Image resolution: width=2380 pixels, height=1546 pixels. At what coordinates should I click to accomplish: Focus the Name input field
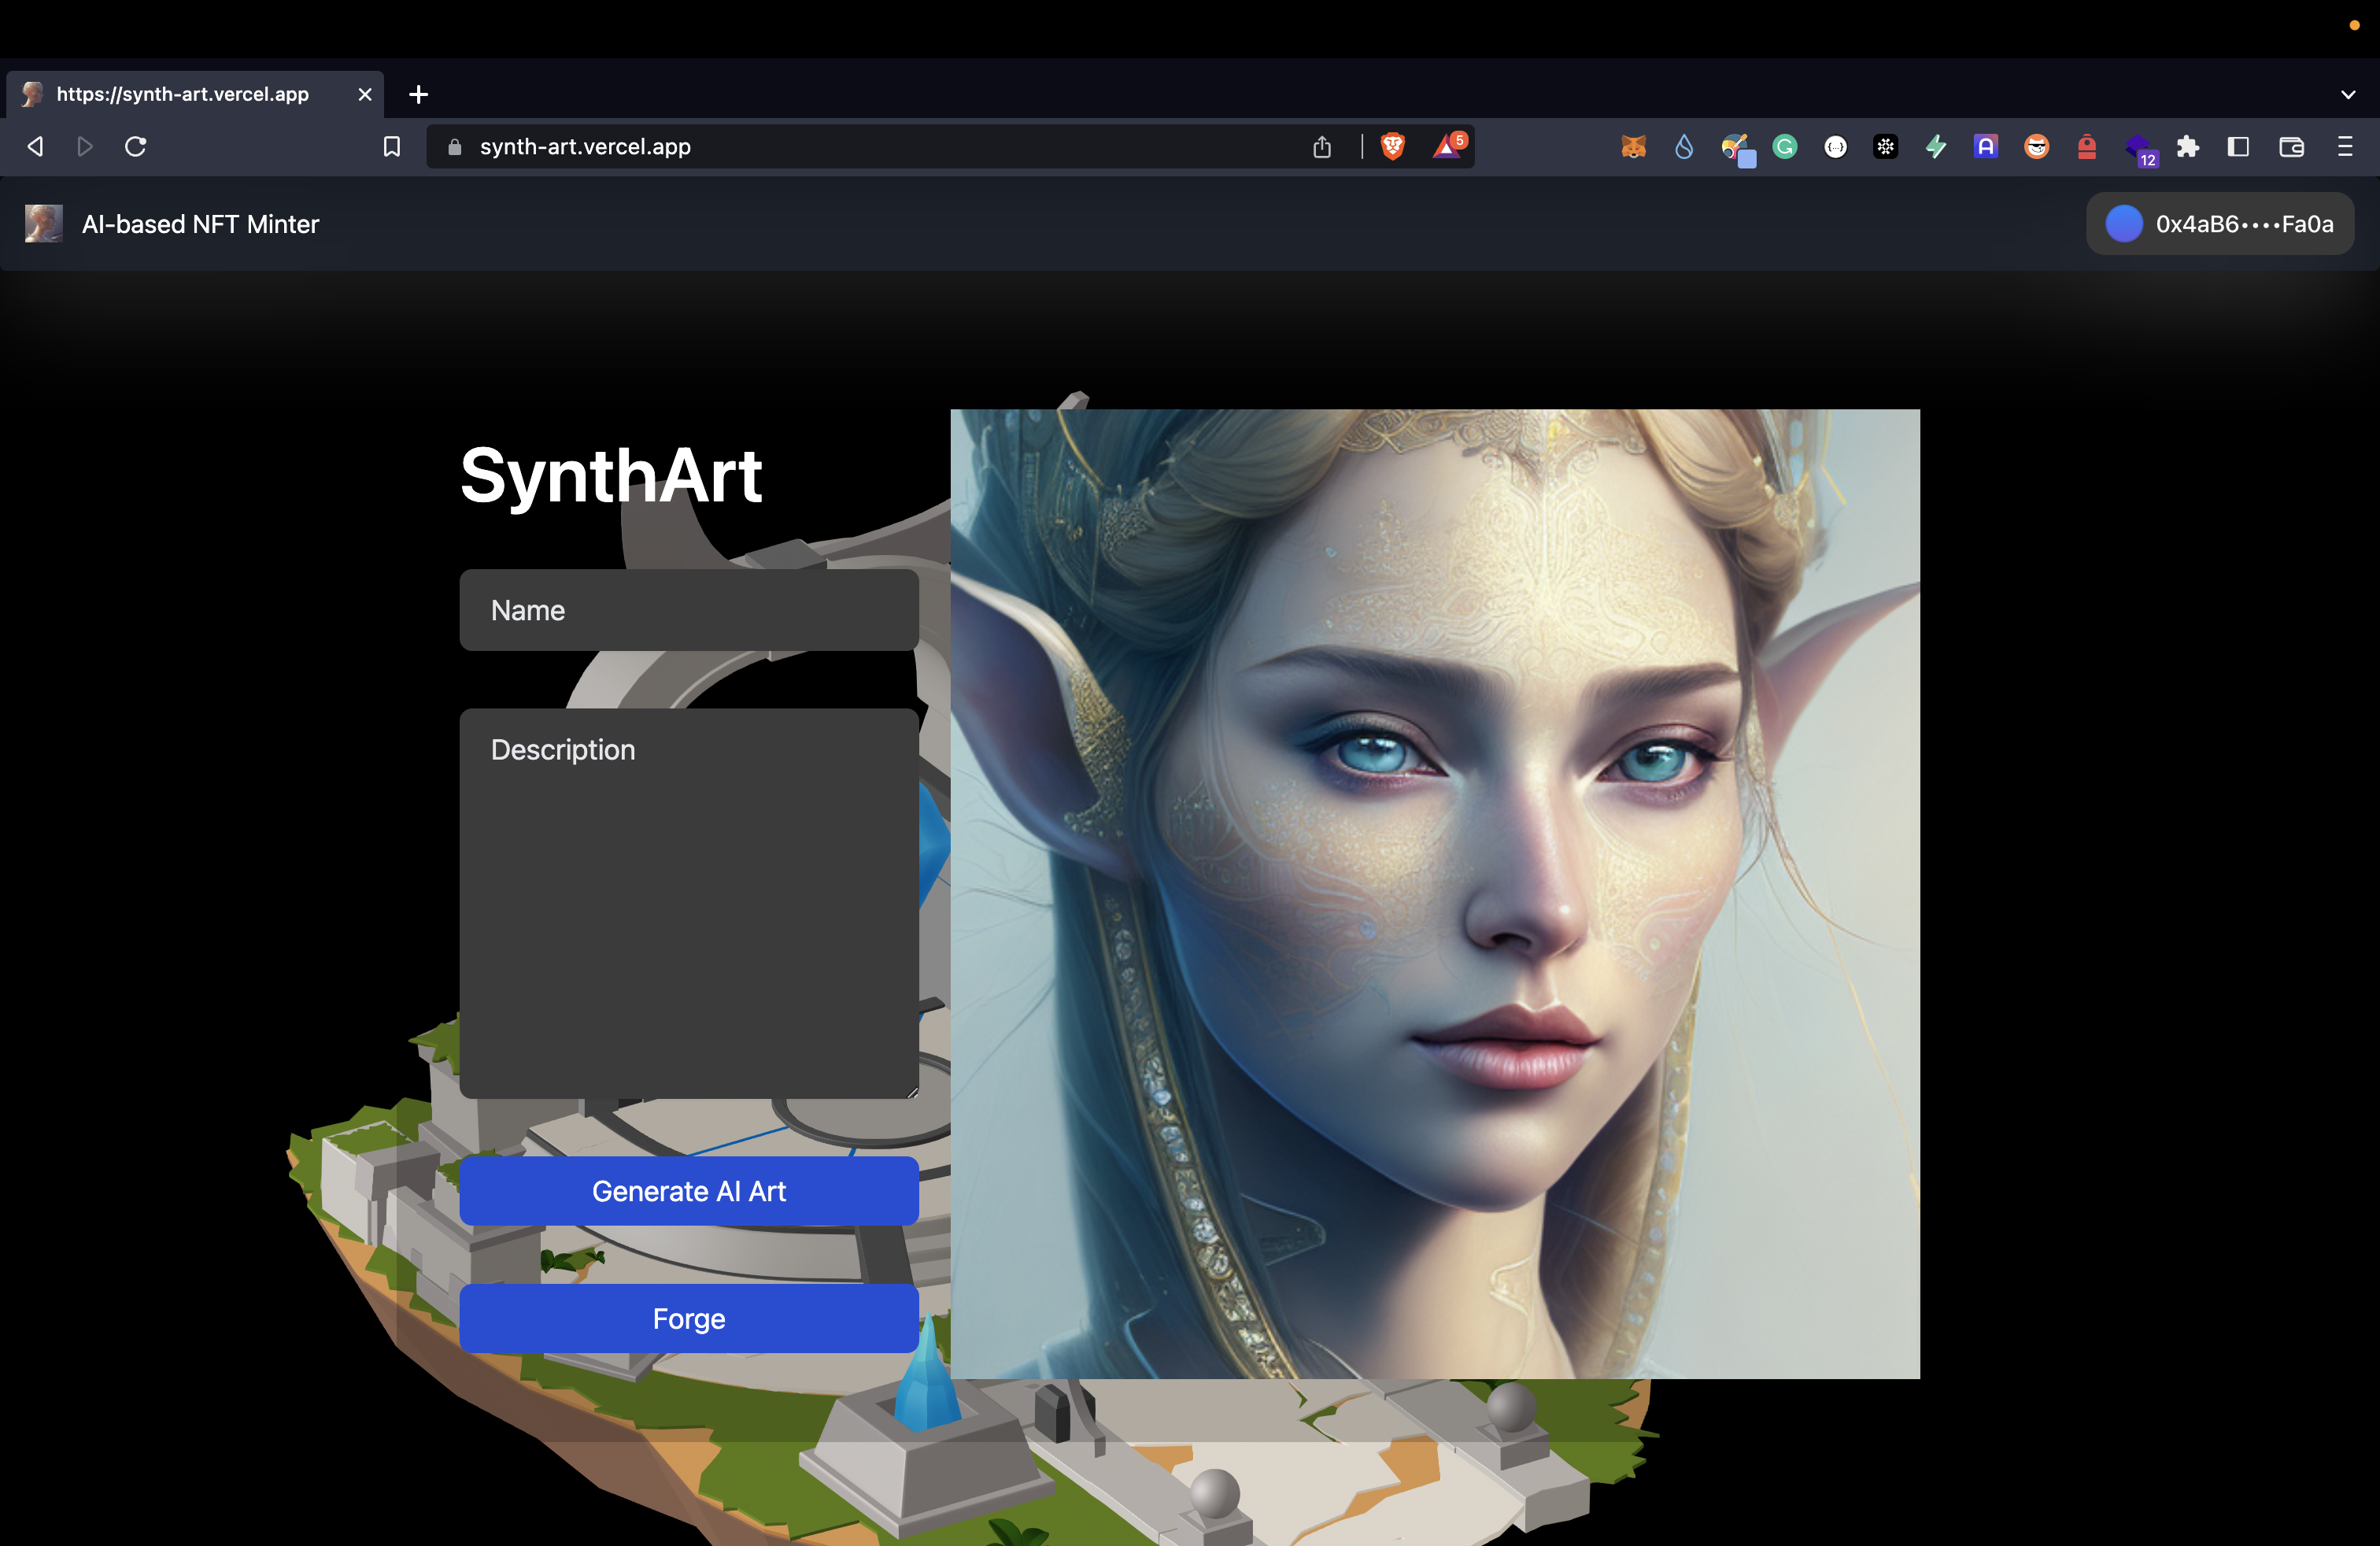[x=688, y=610]
